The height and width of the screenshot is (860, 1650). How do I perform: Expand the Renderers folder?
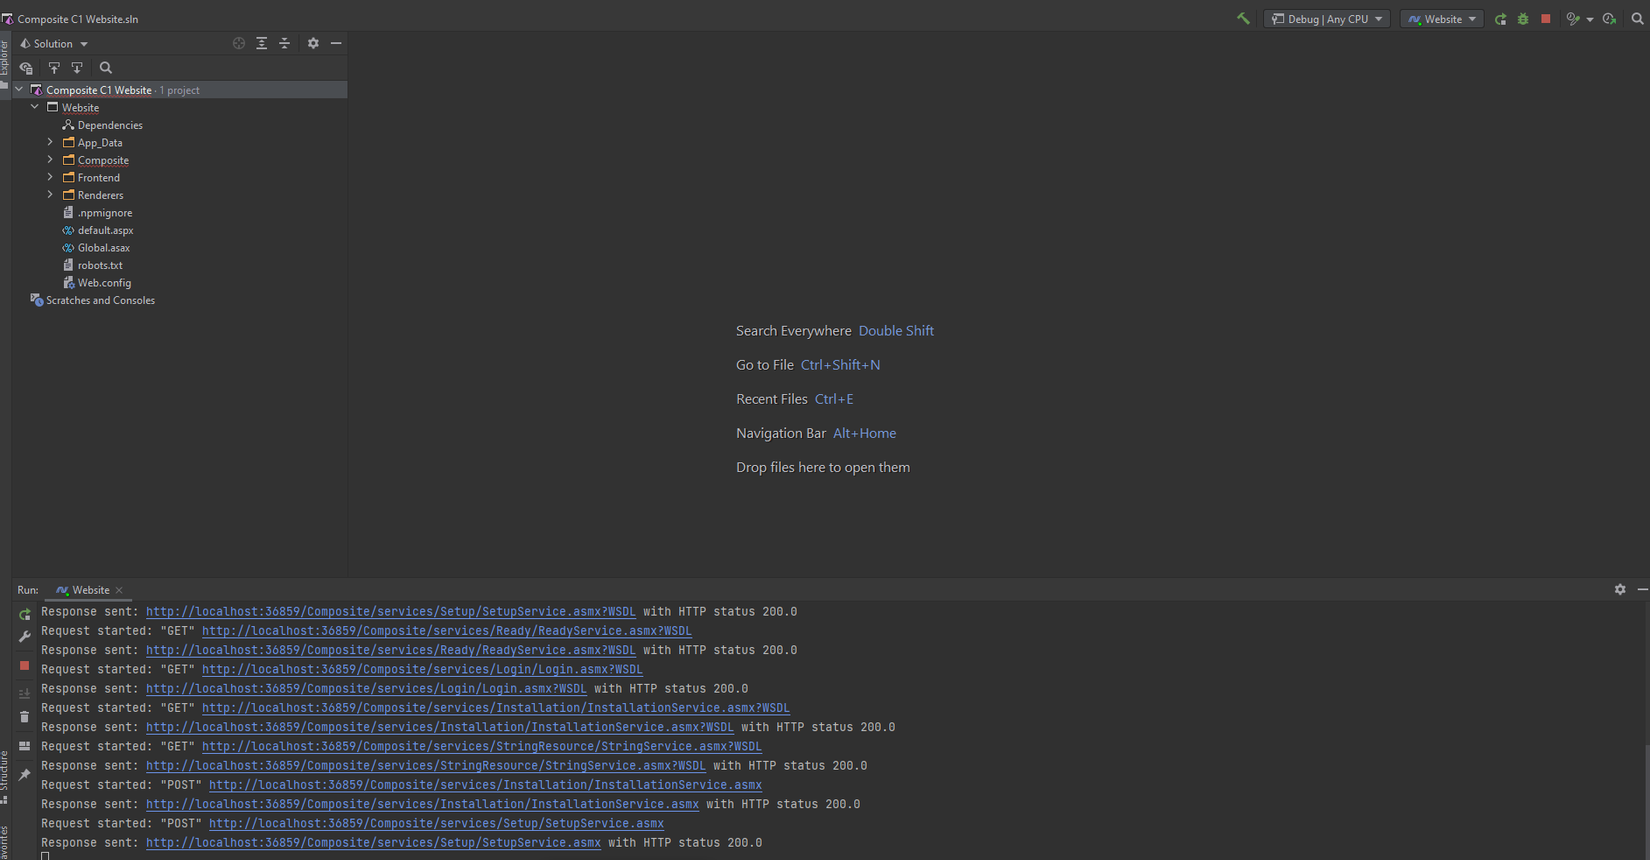(50, 195)
